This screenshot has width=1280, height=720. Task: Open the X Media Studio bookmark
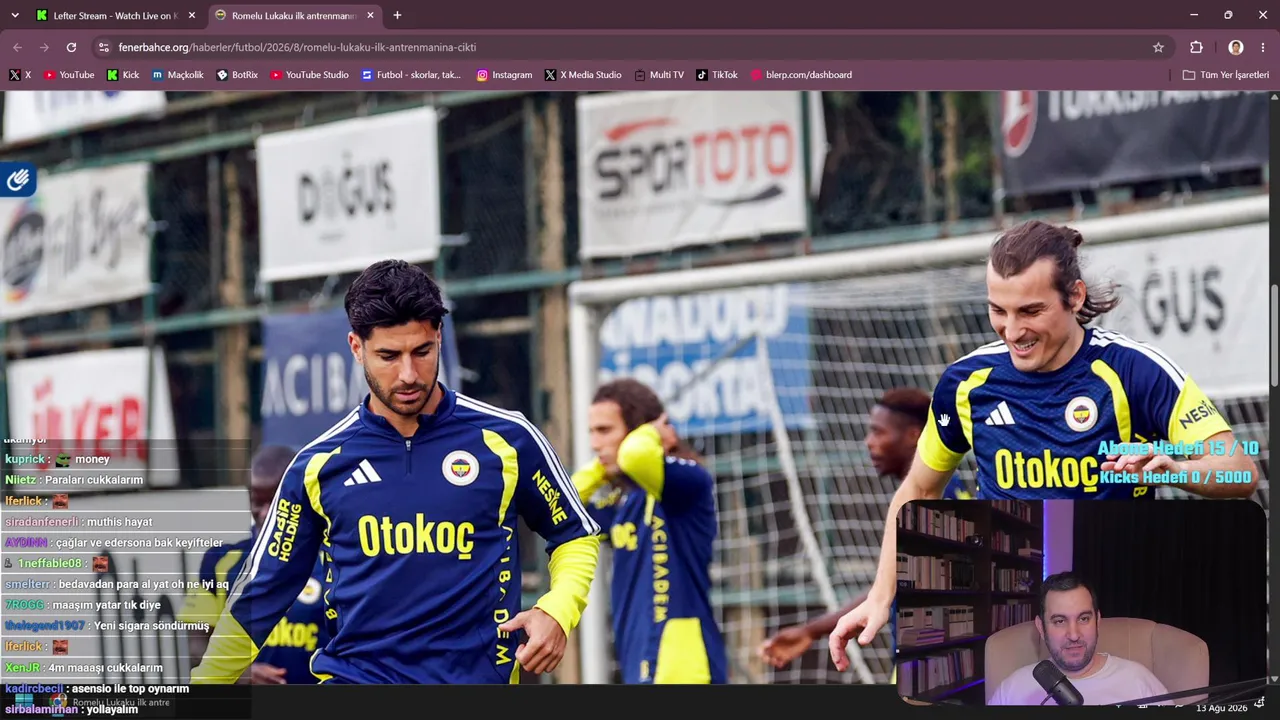click(583, 75)
